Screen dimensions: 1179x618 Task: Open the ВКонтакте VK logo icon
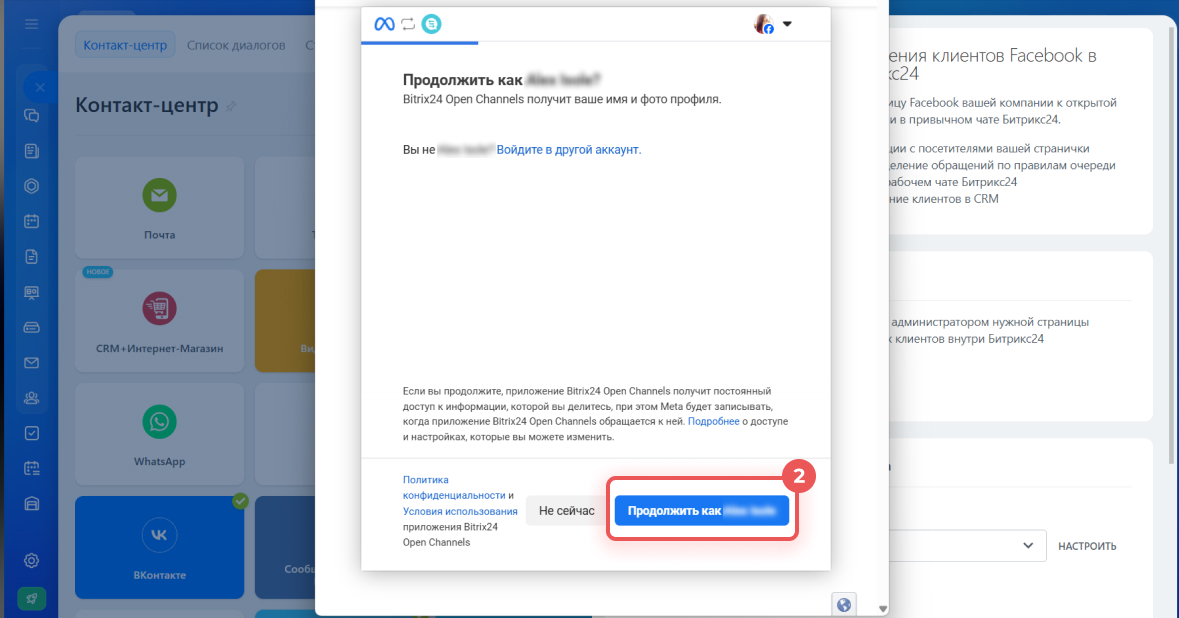tap(159, 535)
